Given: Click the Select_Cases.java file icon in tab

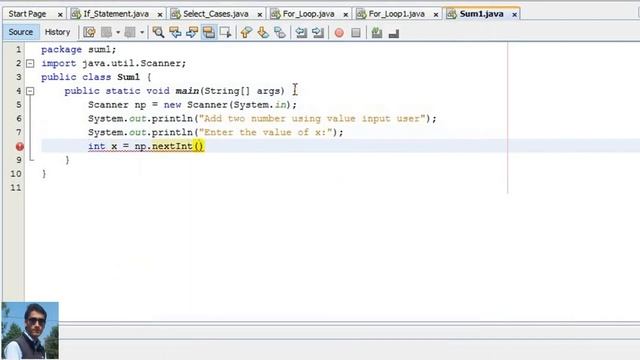Looking at the screenshot, I should pyautogui.click(x=176, y=14).
